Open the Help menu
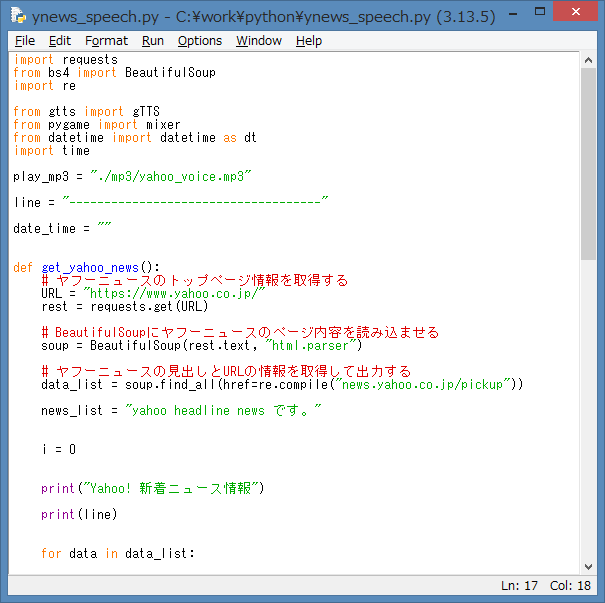This screenshot has width=605, height=603. tap(309, 41)
